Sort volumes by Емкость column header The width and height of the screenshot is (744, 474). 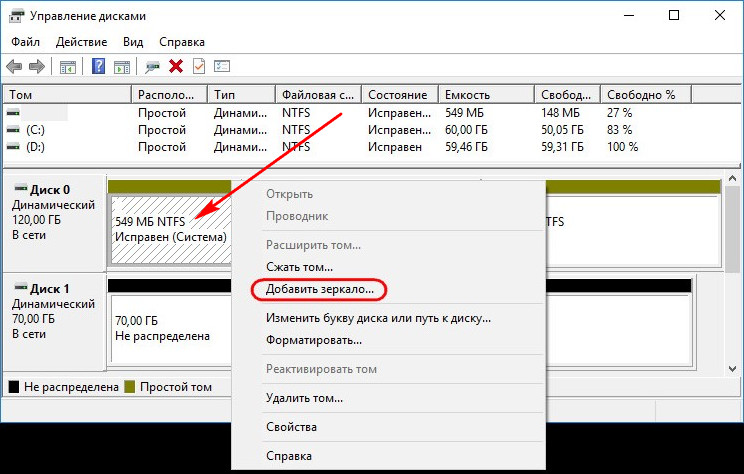pyautogui.click(x=486, y=94)
